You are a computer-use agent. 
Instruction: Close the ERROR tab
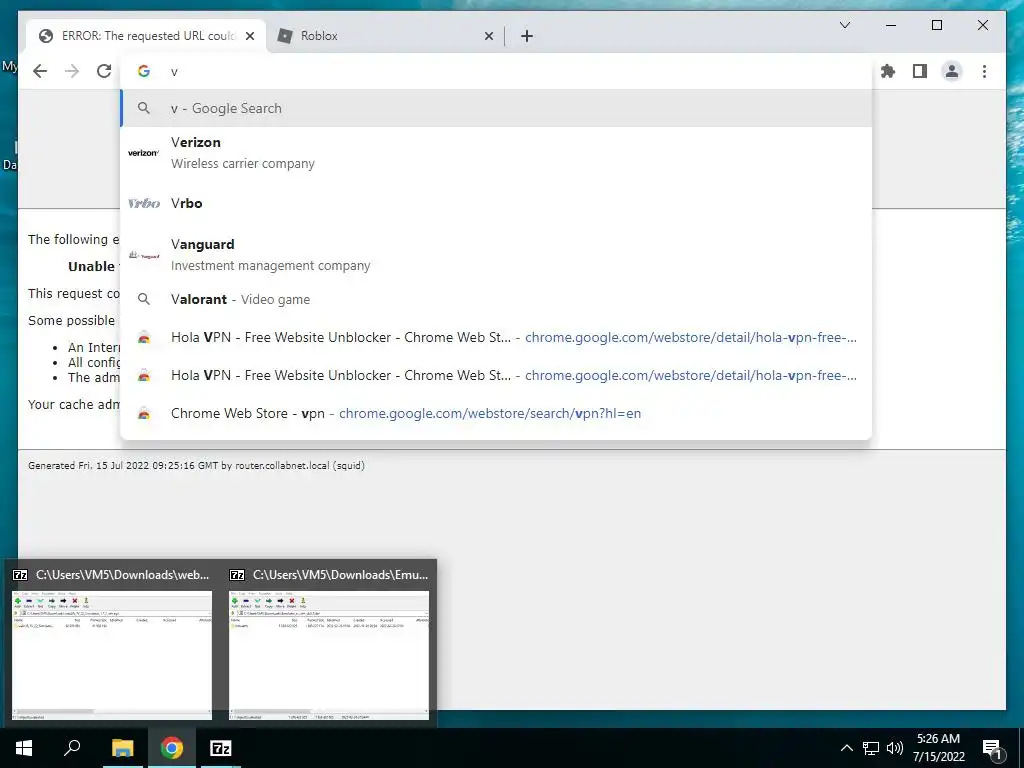click(249, 36)
